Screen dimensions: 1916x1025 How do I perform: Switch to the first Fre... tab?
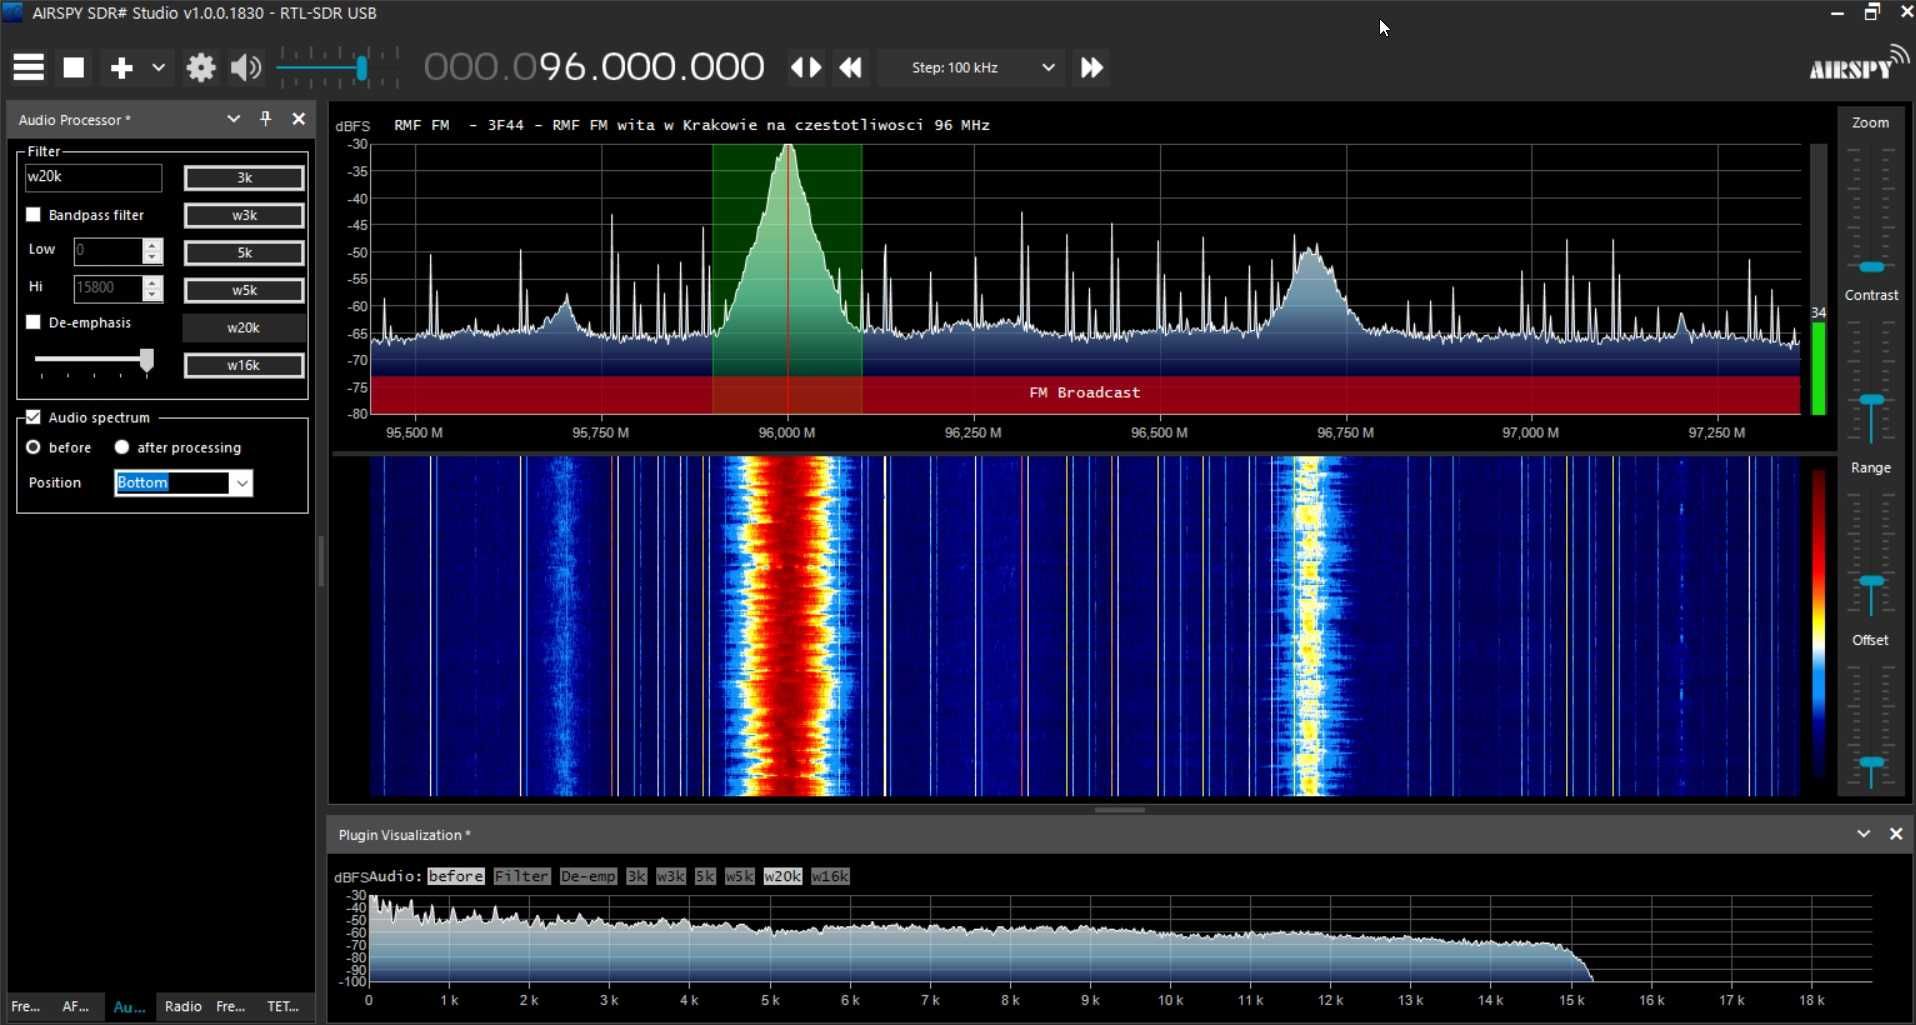pyautogui.click(x=26, y=1006)
